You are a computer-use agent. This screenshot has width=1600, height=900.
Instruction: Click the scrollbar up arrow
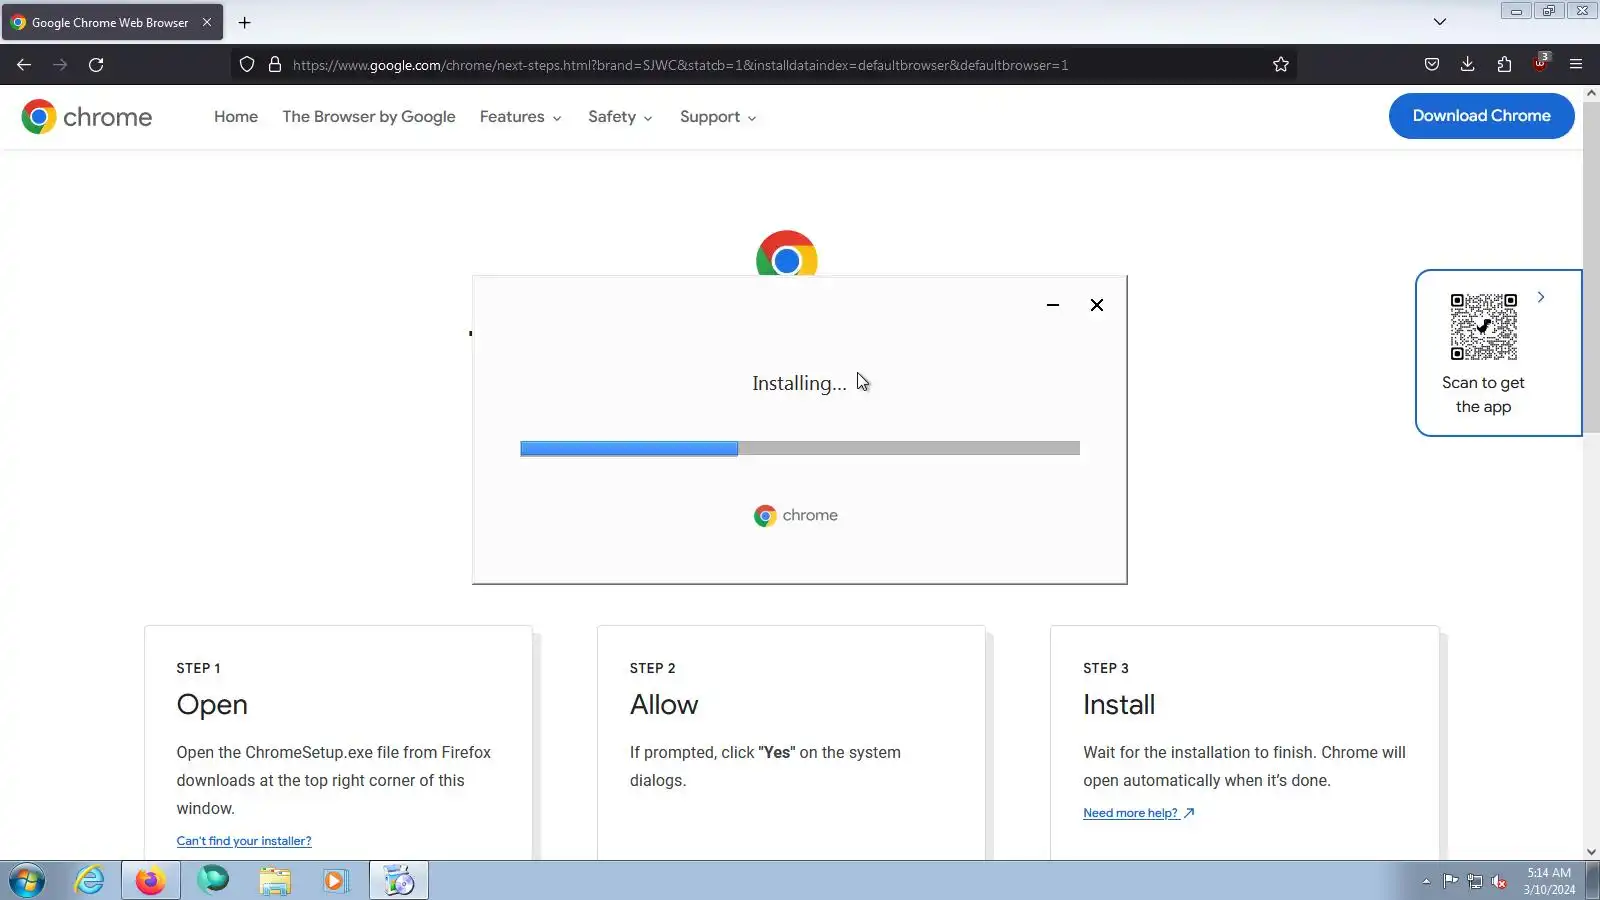(1591, 93)
